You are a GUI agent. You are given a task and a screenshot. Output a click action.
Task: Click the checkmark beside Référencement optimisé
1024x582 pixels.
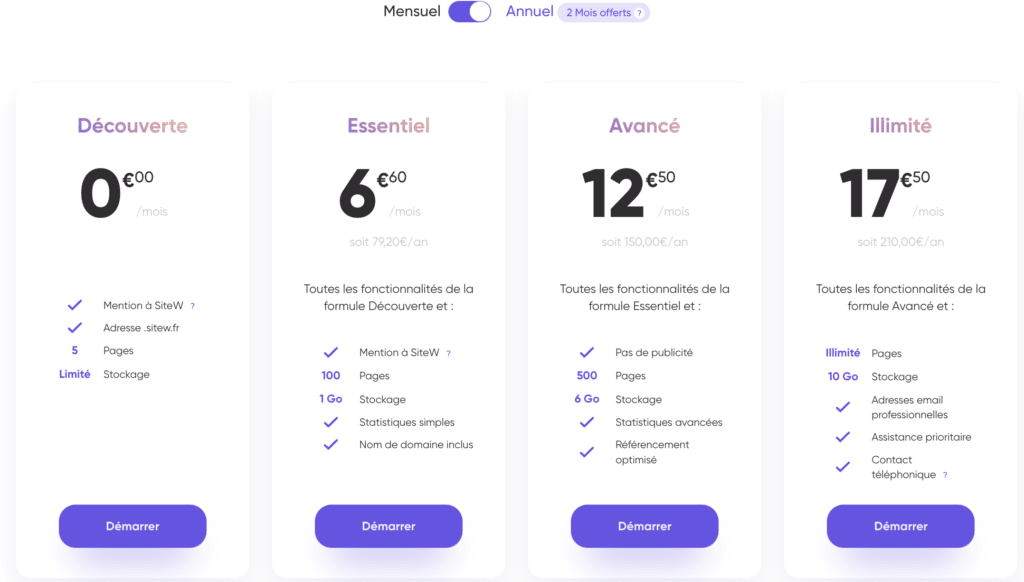pos(587,452)
